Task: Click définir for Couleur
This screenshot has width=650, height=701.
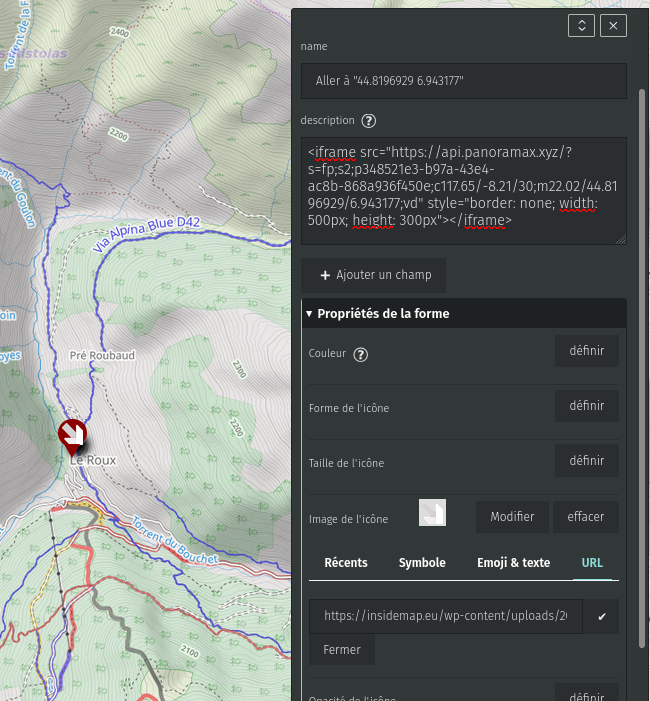Action: click(587, 351)
